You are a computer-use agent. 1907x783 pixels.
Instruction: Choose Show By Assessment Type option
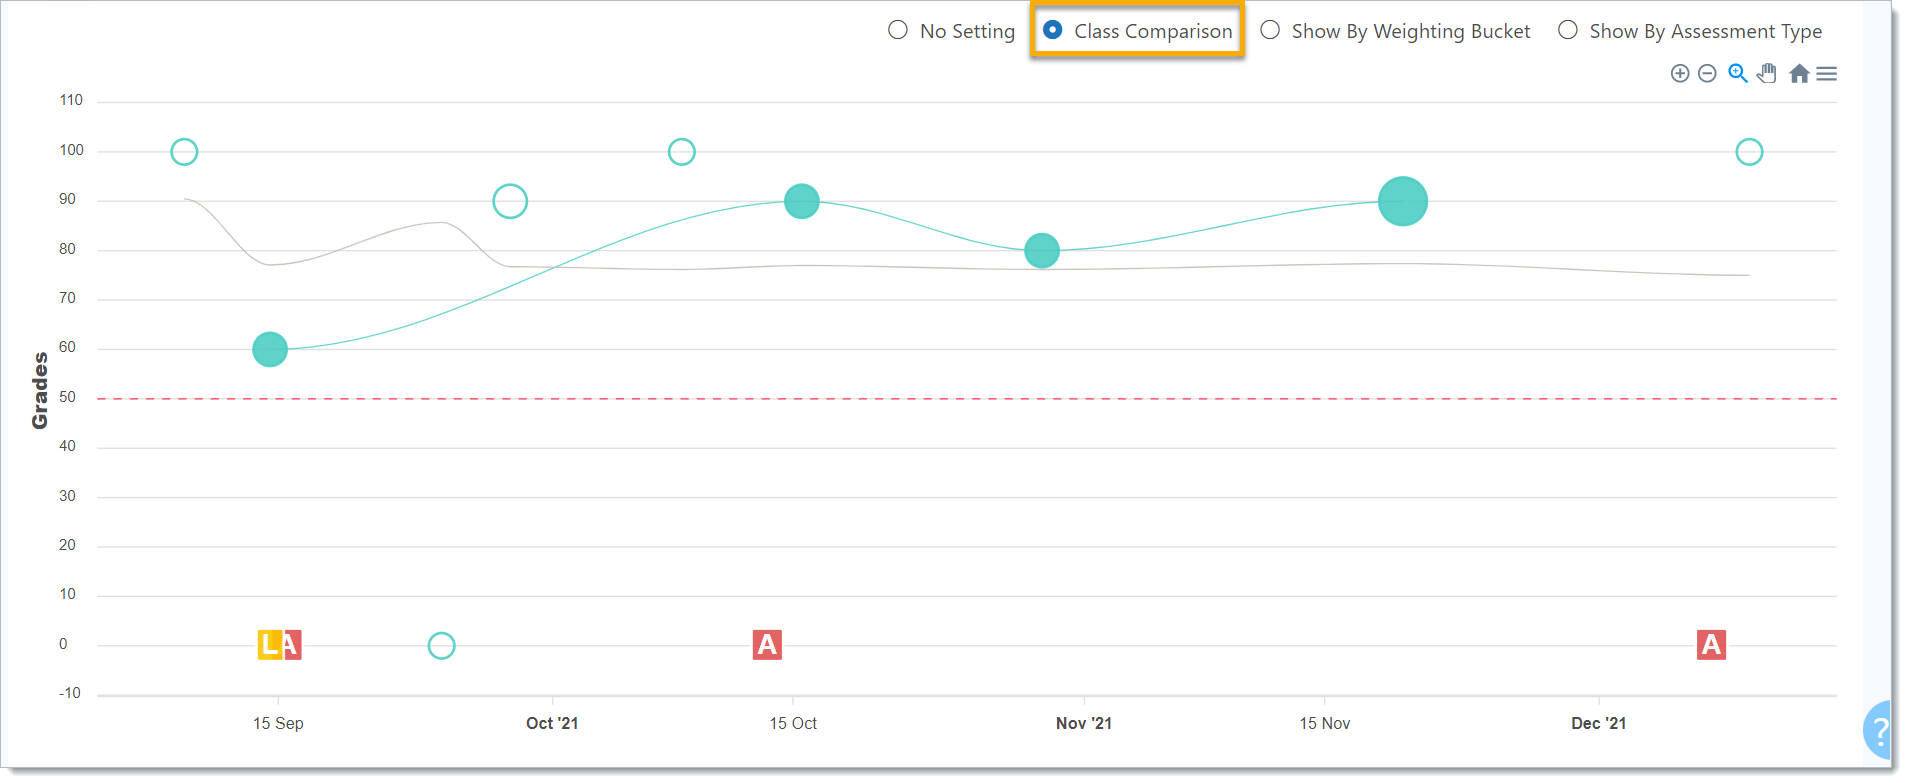(x=1568, y=31)
